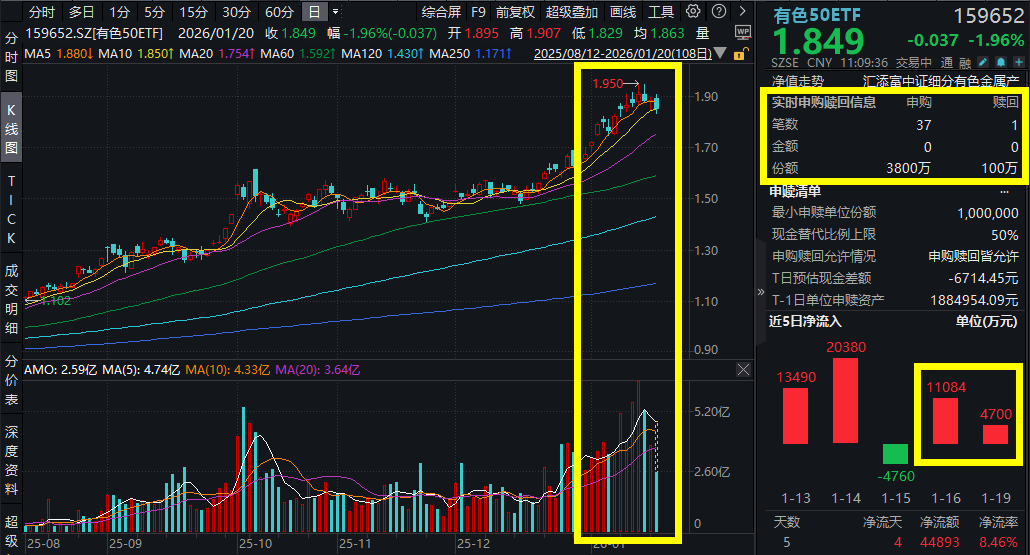Viewport: 1030px width, 555px height.
Task: Click the green -4760 outflow bar
Action: (x=895, y=454)
